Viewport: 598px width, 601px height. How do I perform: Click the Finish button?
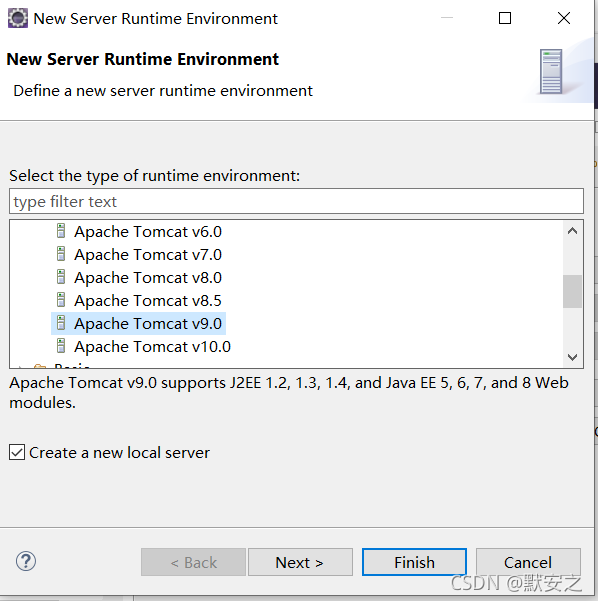click(414, 562)
